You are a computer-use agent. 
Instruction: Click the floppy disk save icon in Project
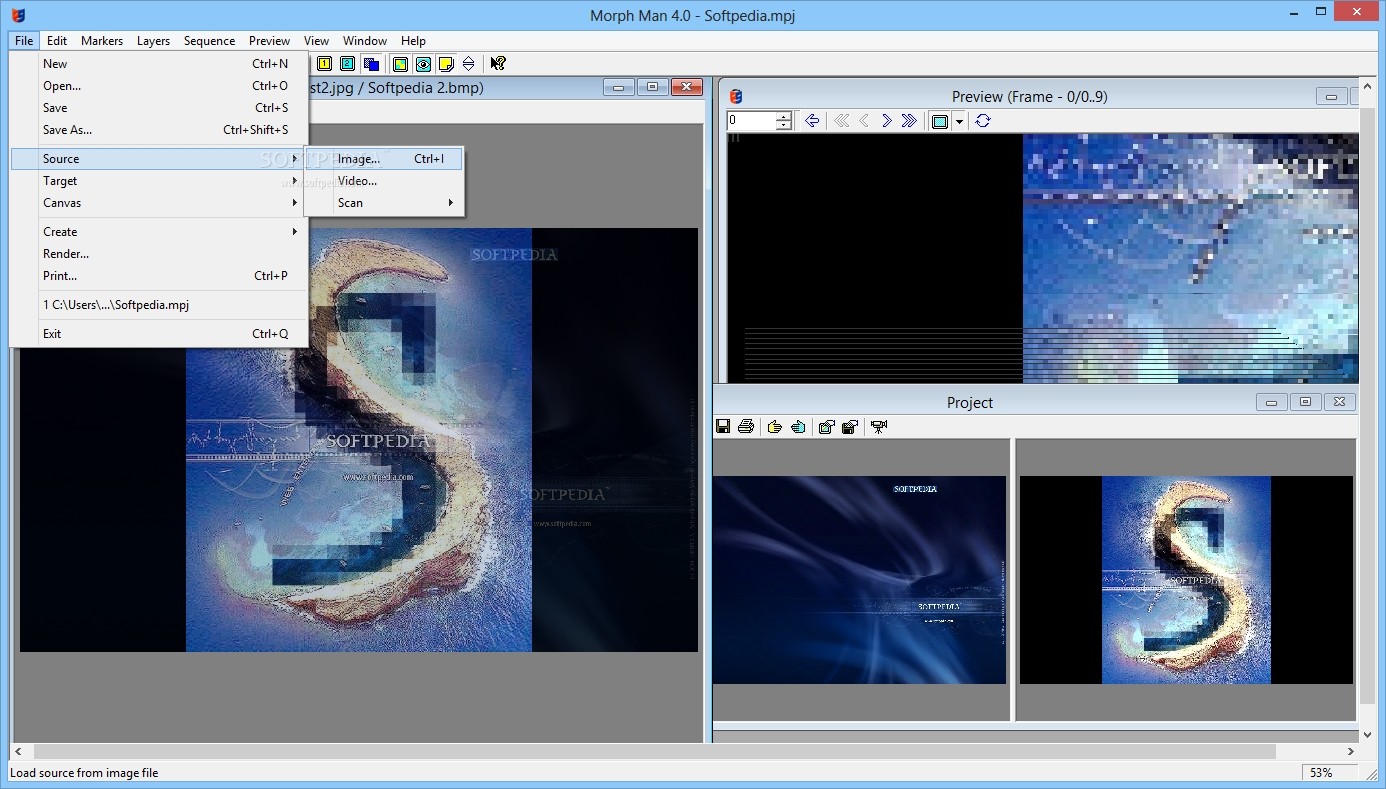[x=723, y=427]
